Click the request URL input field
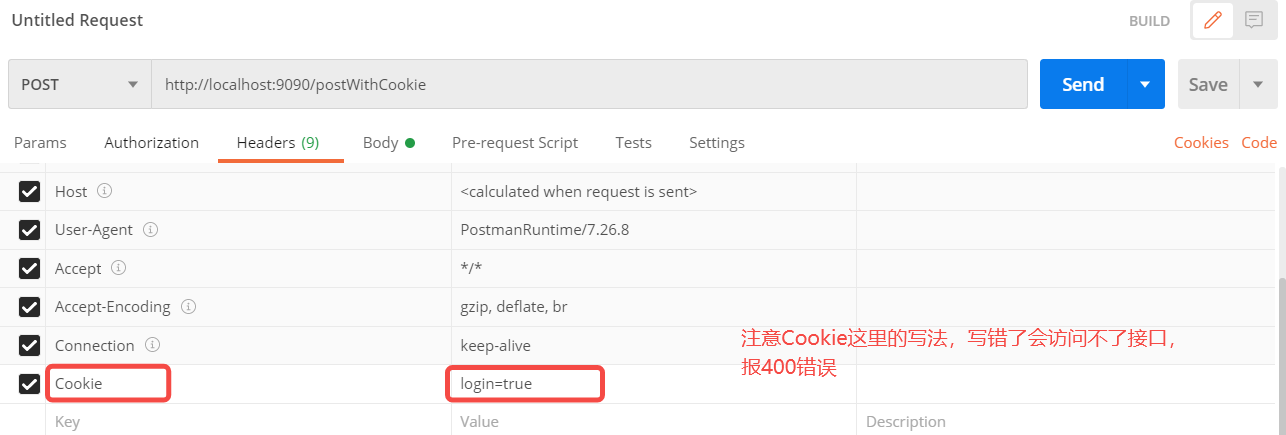Screen dimensions: 1286x435 tap(590, 85)
